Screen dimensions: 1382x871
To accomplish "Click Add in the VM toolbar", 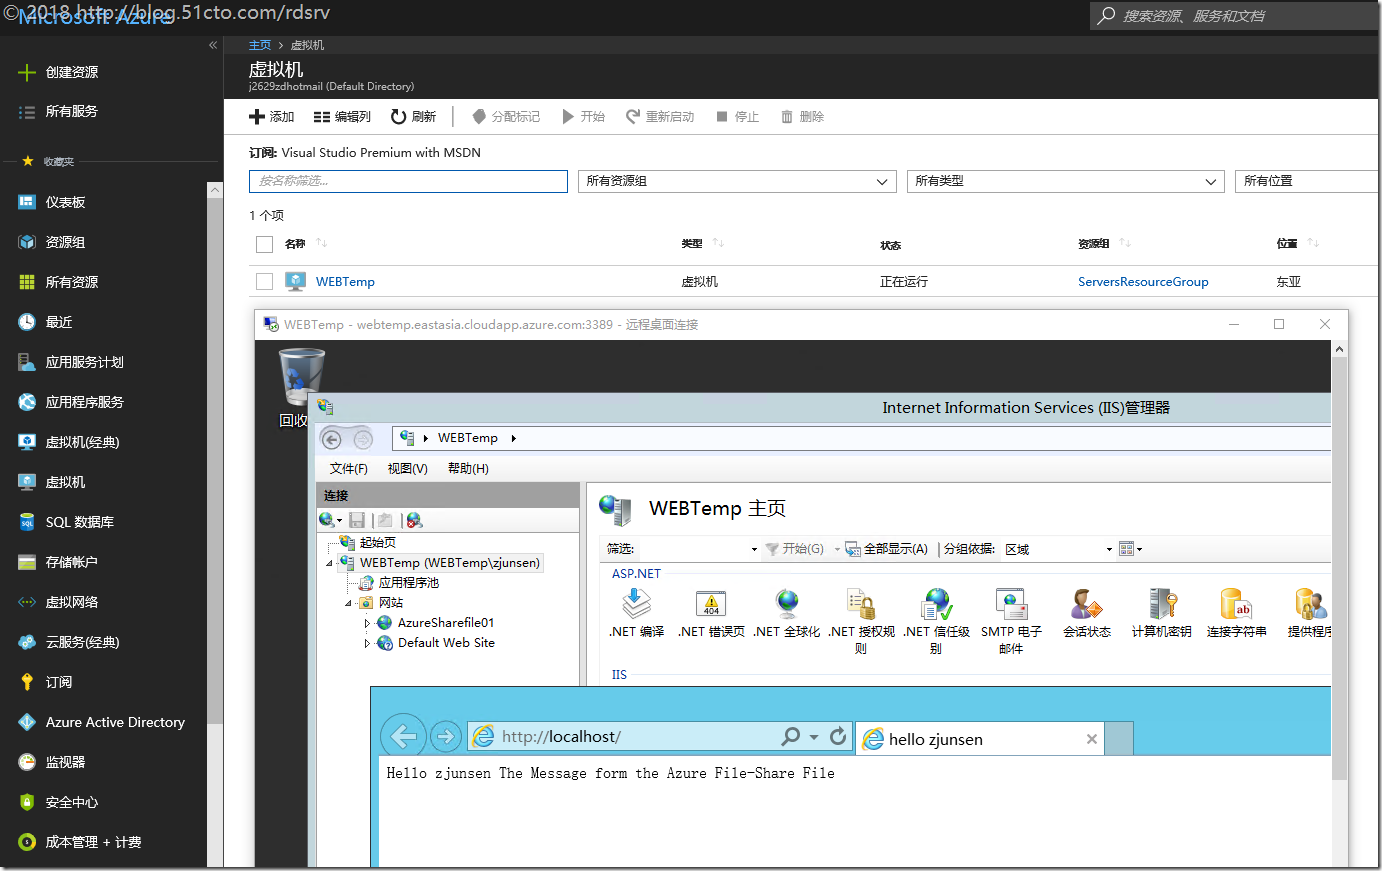I will [x=272, y=117].
